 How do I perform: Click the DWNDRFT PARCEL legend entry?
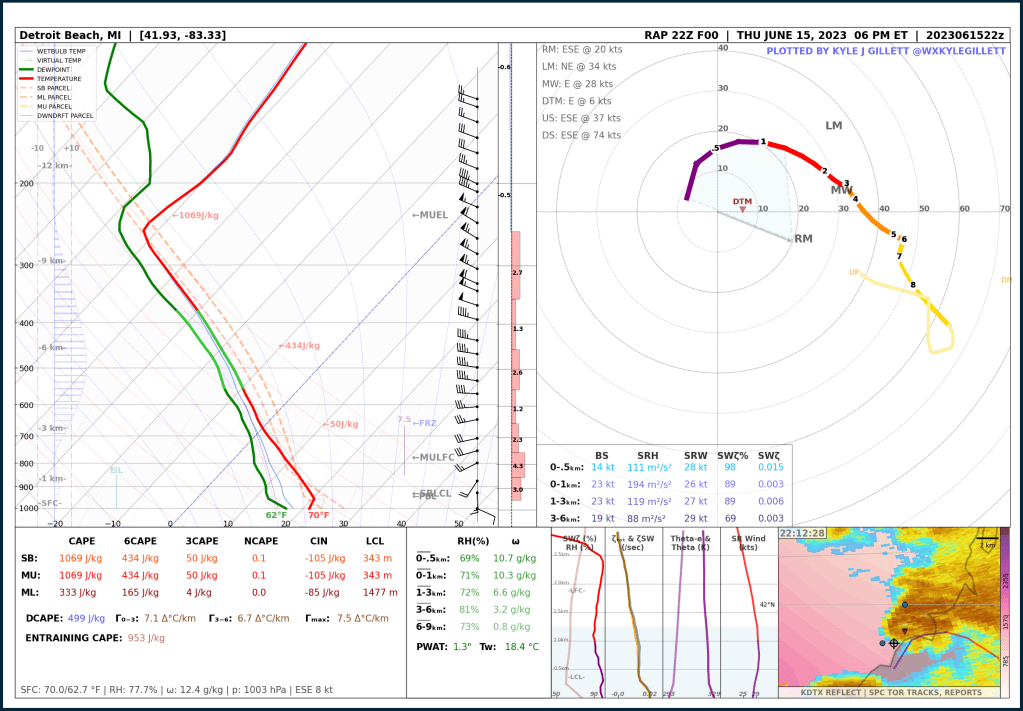(x=64, y=116)
